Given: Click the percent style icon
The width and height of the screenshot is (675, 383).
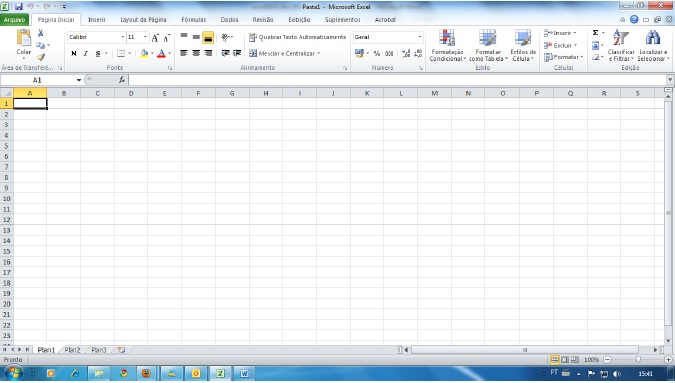Looking at the screenshot, I should pyautogui.click(x=377, y=53).
